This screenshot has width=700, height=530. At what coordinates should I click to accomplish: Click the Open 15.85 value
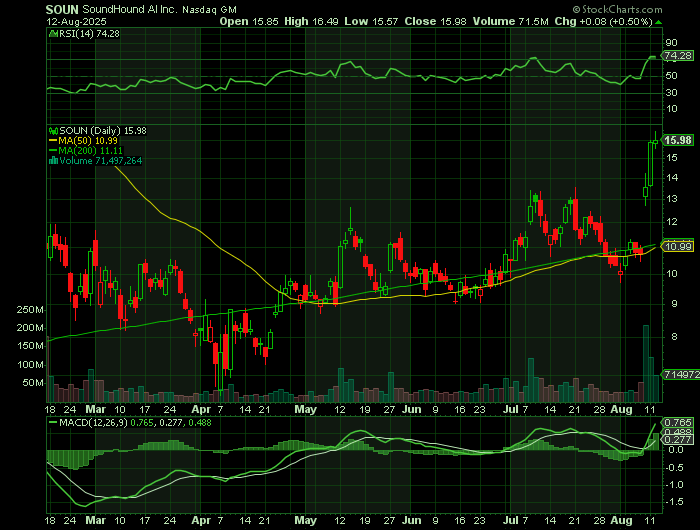point(249,21)
